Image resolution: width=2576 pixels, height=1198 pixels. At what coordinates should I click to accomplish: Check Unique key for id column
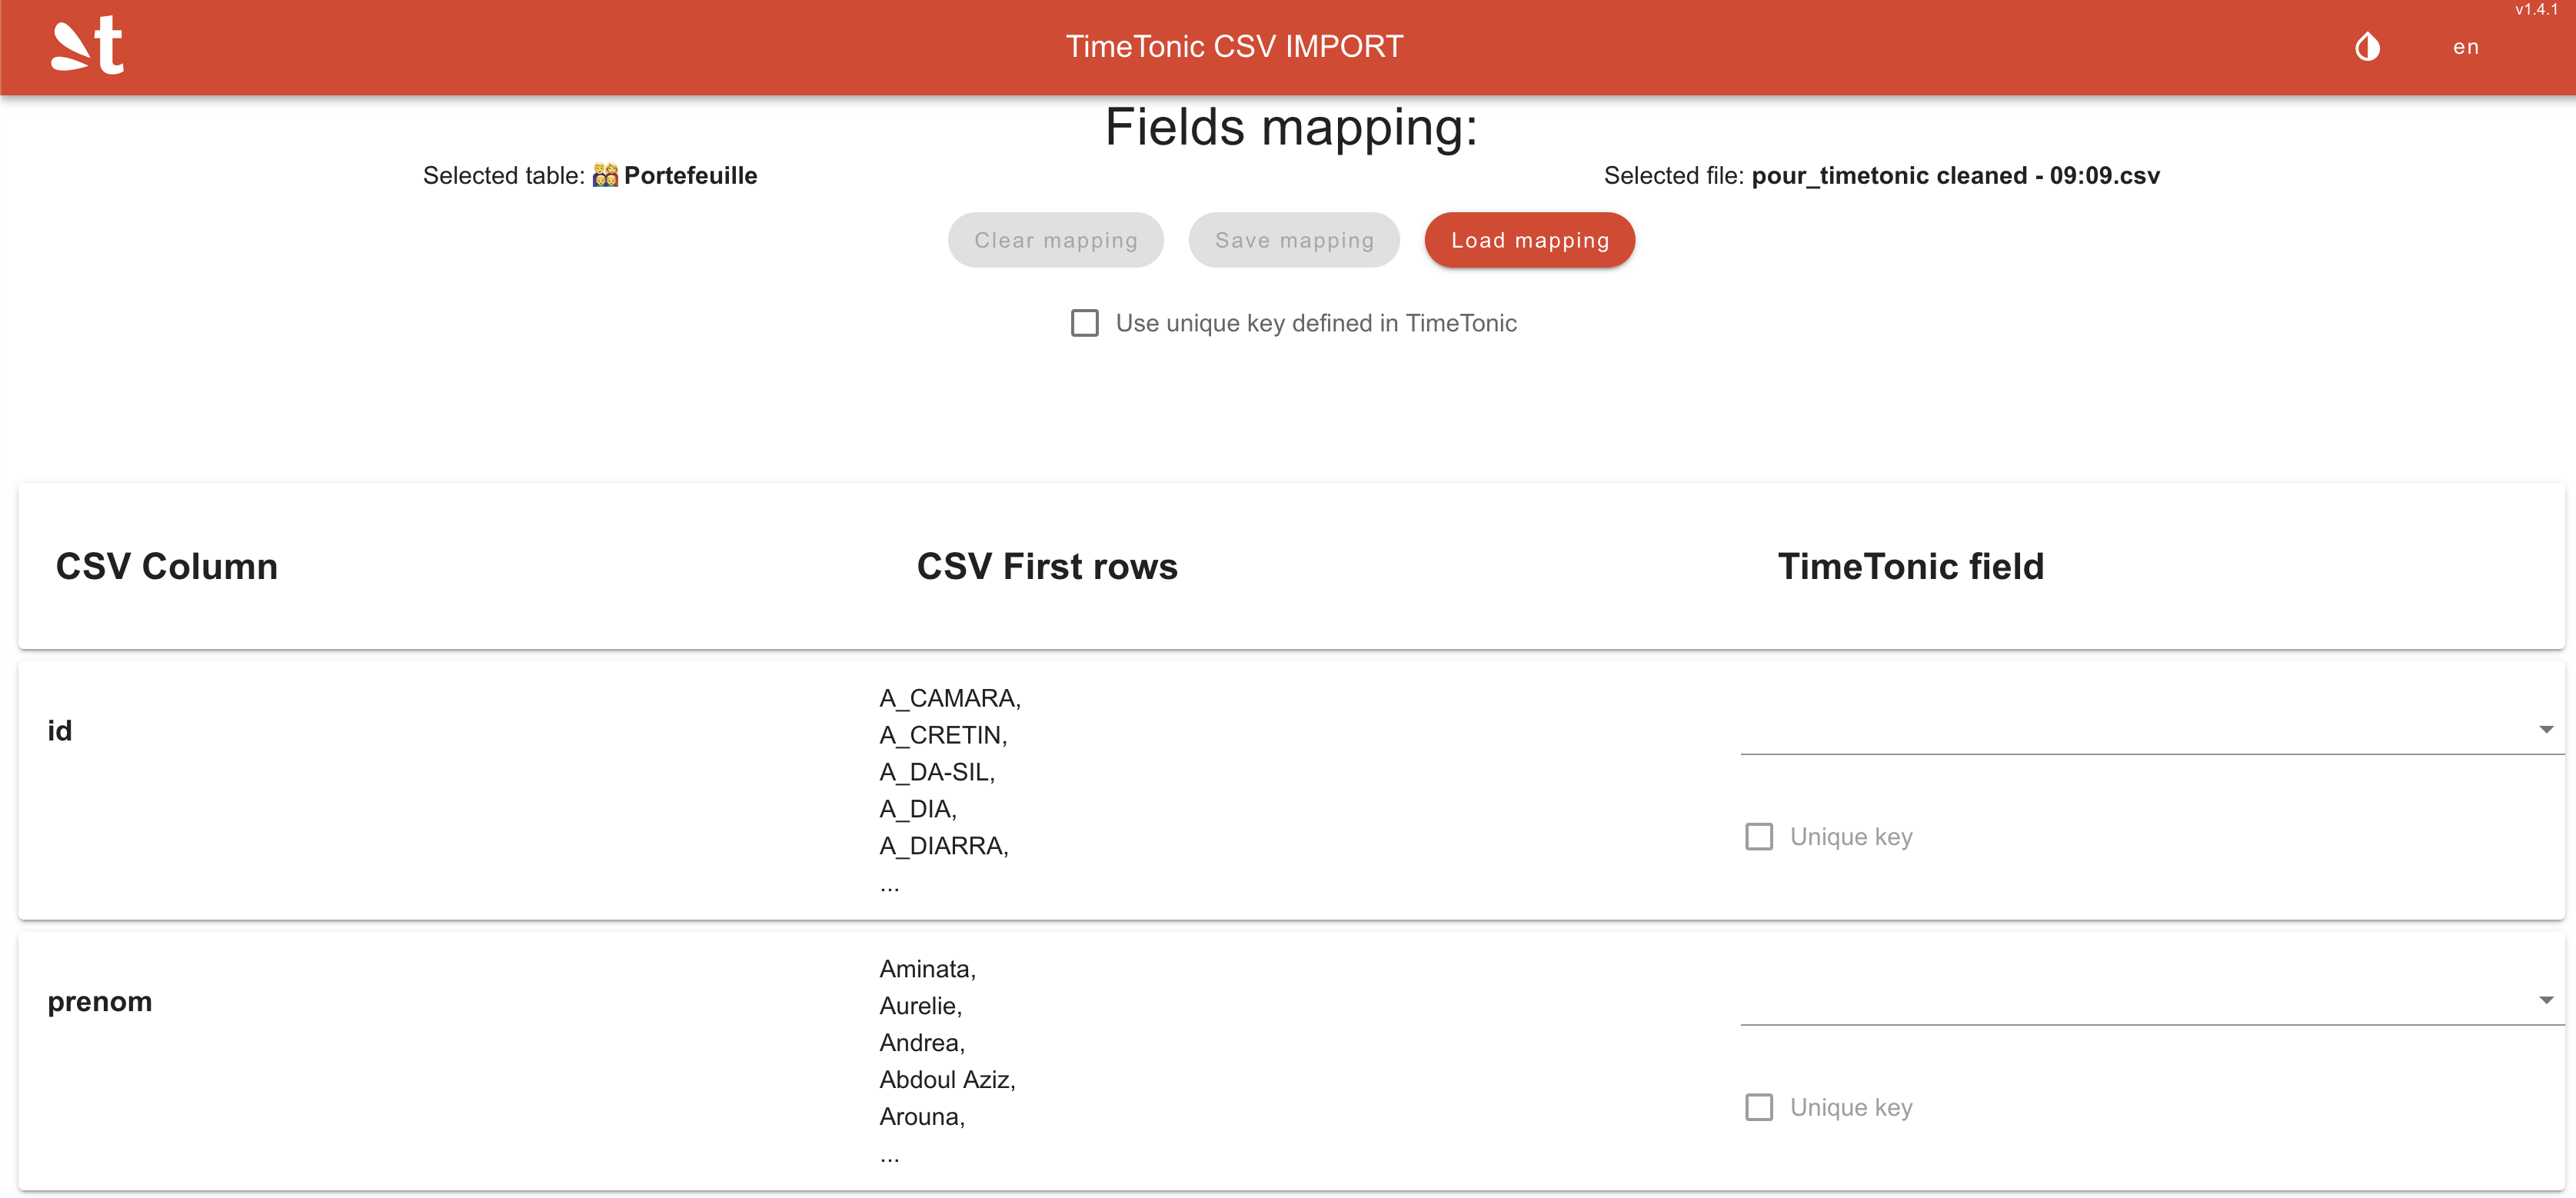[x=1758, y=836]
